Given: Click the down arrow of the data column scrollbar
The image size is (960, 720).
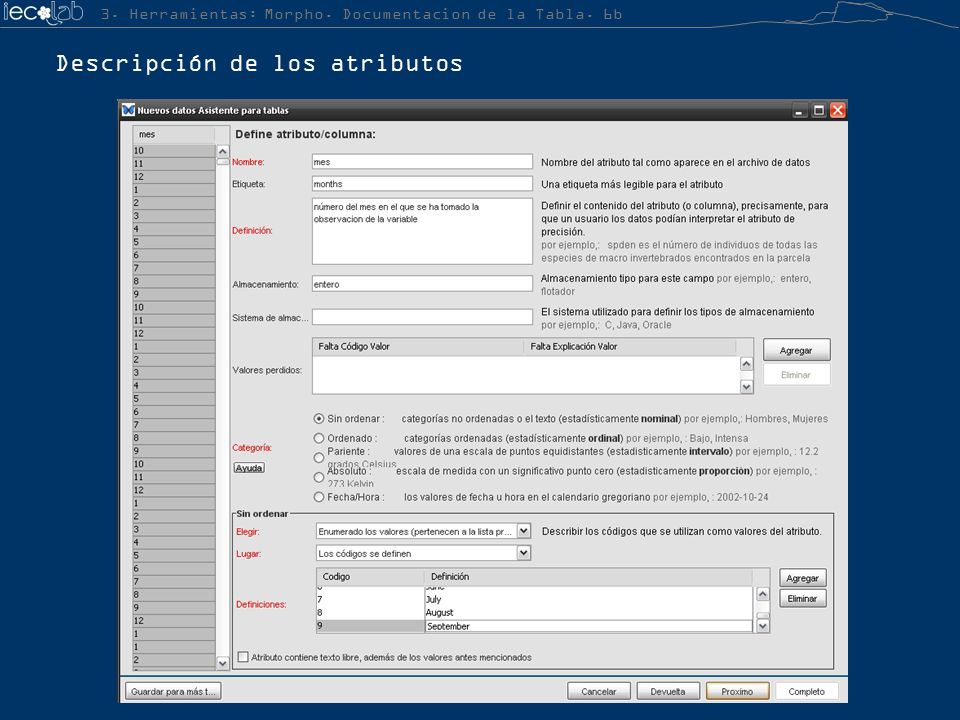Looking at the screenshot, I should point(223,662).
